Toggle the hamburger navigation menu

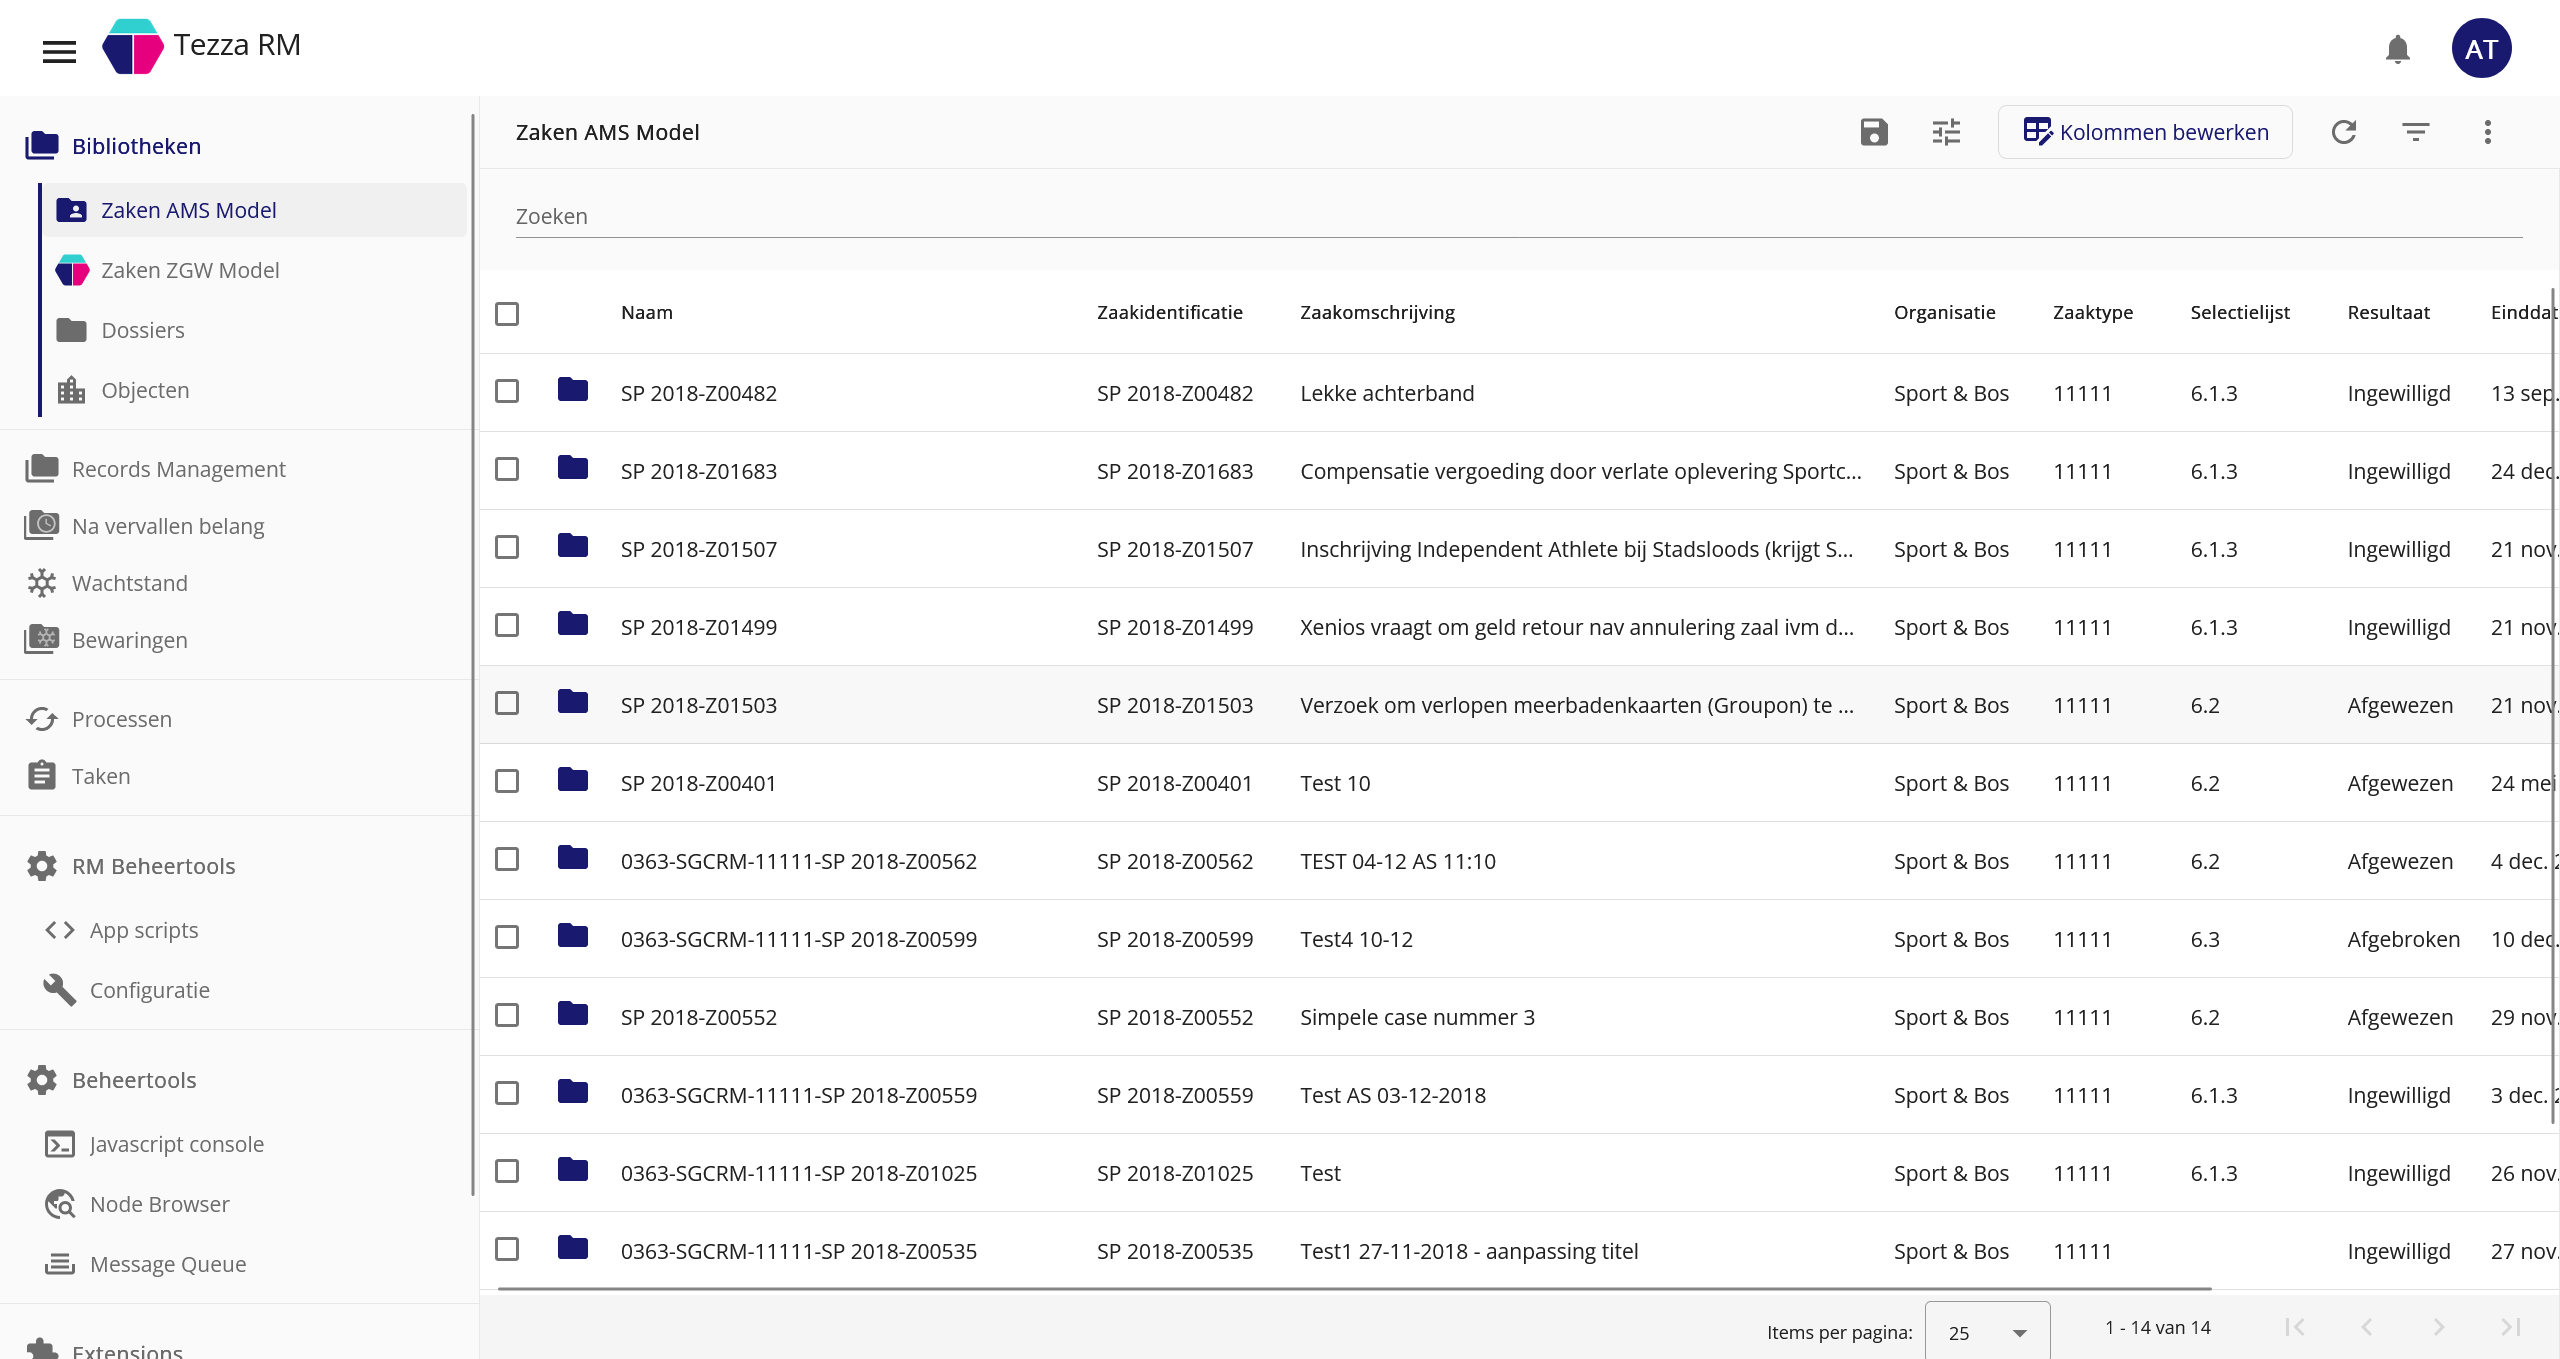59,51
